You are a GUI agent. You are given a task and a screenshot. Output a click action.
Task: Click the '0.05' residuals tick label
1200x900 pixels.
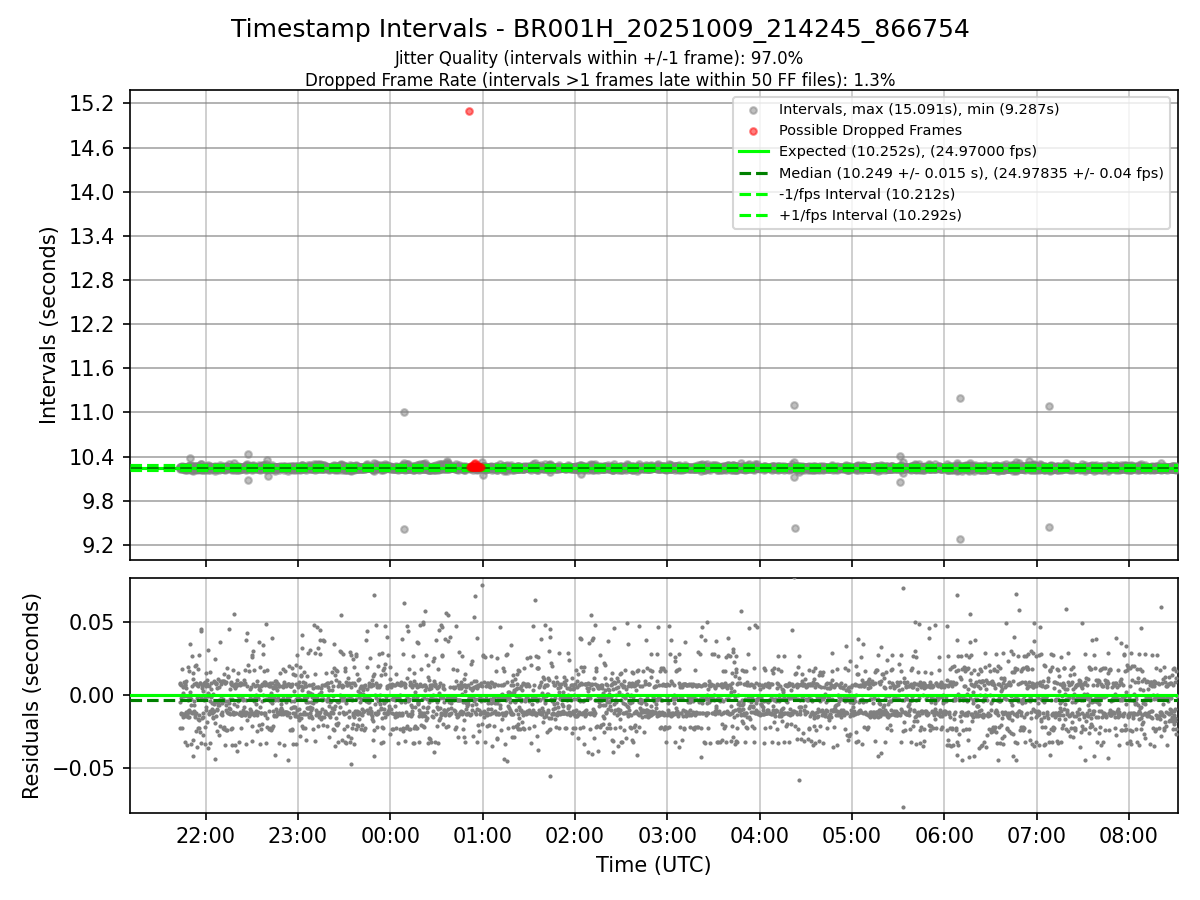coord(94,622)
